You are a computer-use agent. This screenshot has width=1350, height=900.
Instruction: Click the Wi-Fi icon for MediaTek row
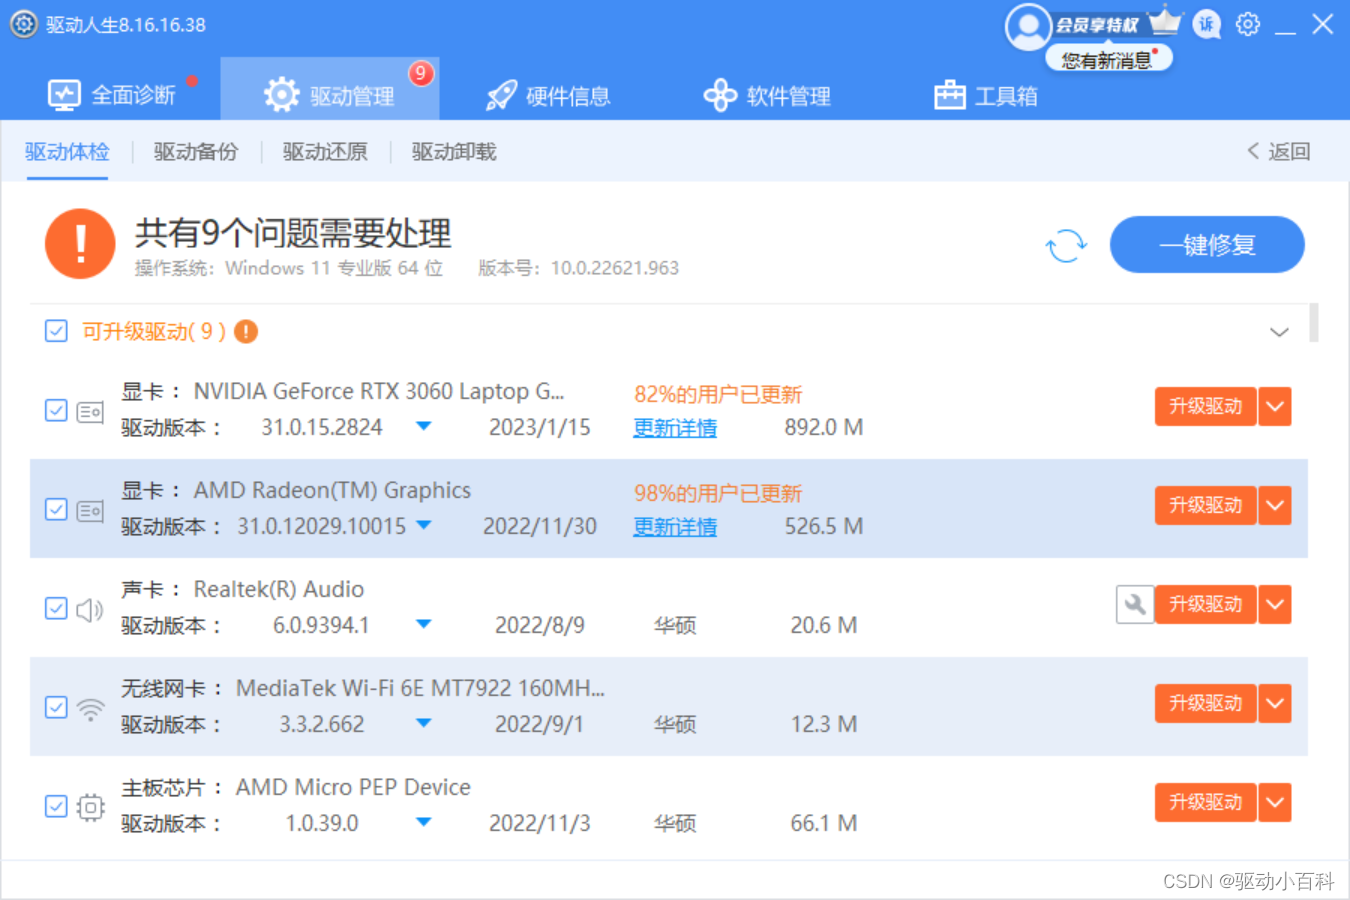90,709
